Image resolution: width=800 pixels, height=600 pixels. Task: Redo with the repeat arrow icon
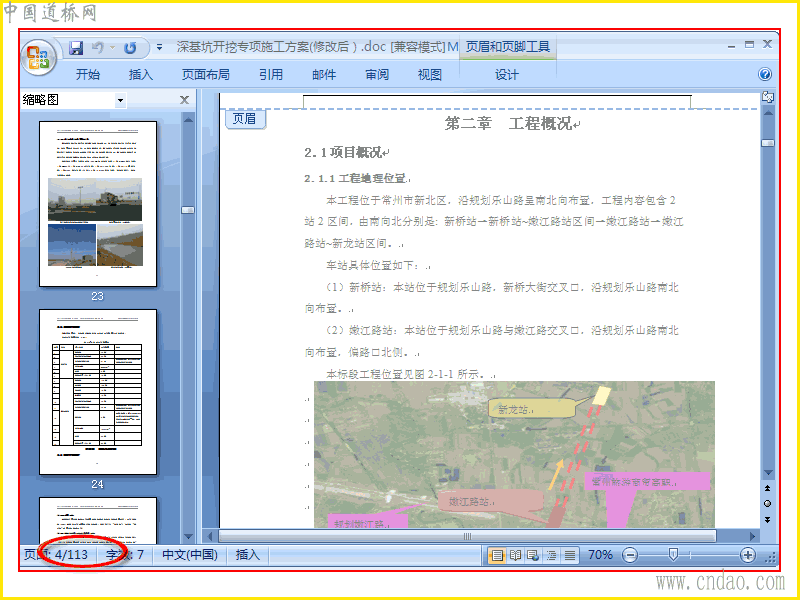pos(130,47)
